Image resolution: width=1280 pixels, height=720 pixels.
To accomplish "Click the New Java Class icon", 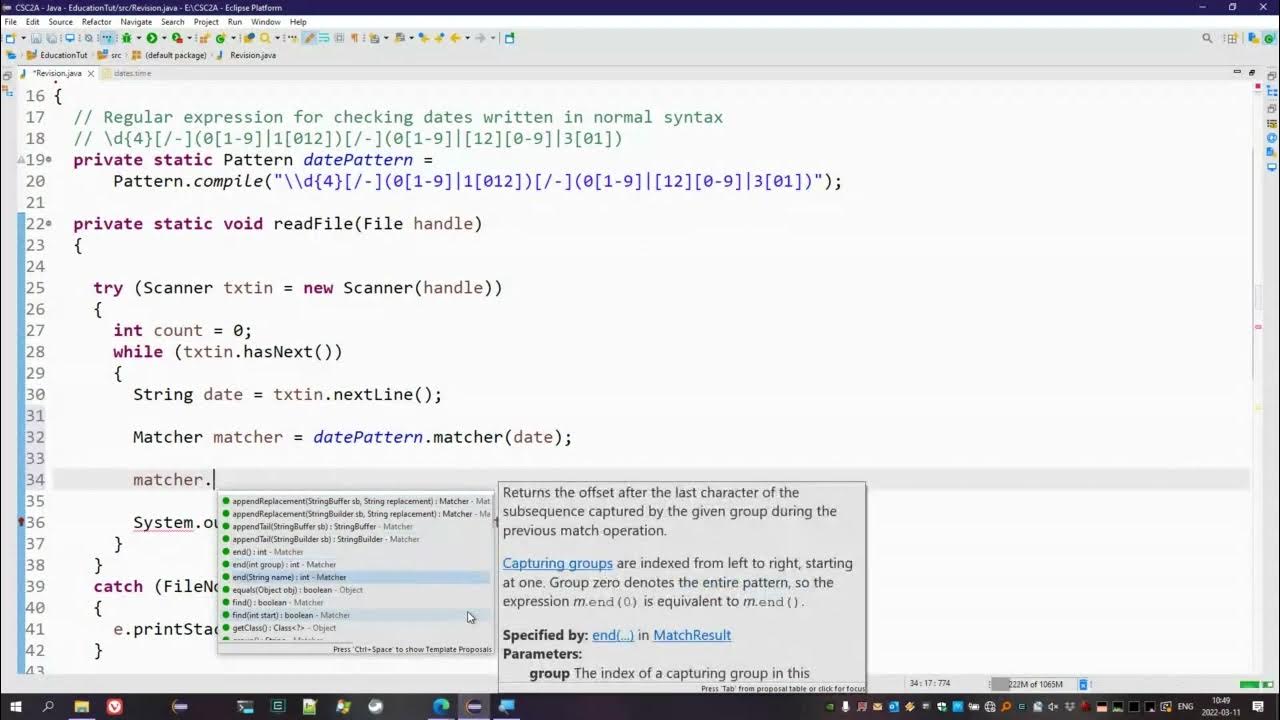I will (221, 38).
